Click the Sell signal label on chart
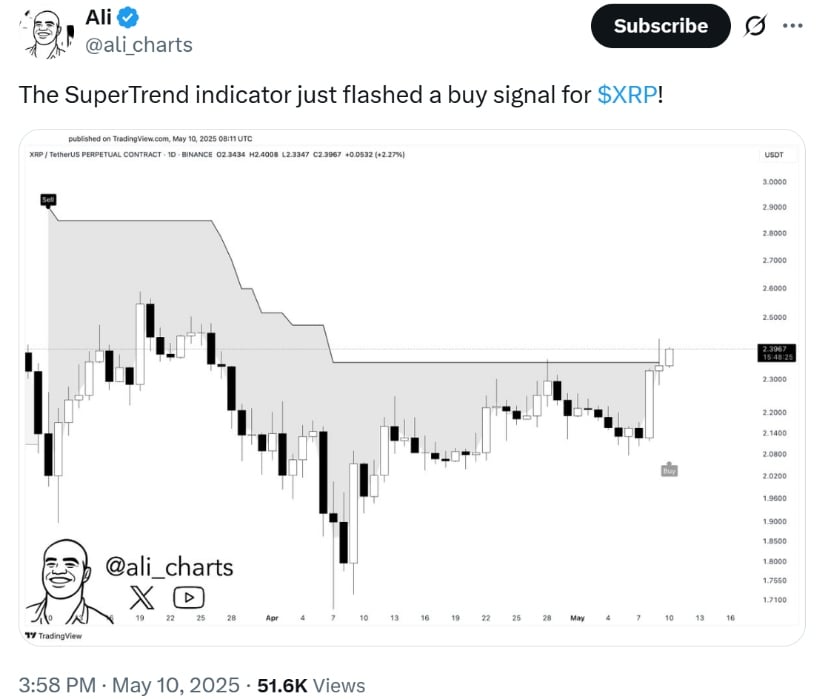This screenshot has height=699, width=825. 48,200
